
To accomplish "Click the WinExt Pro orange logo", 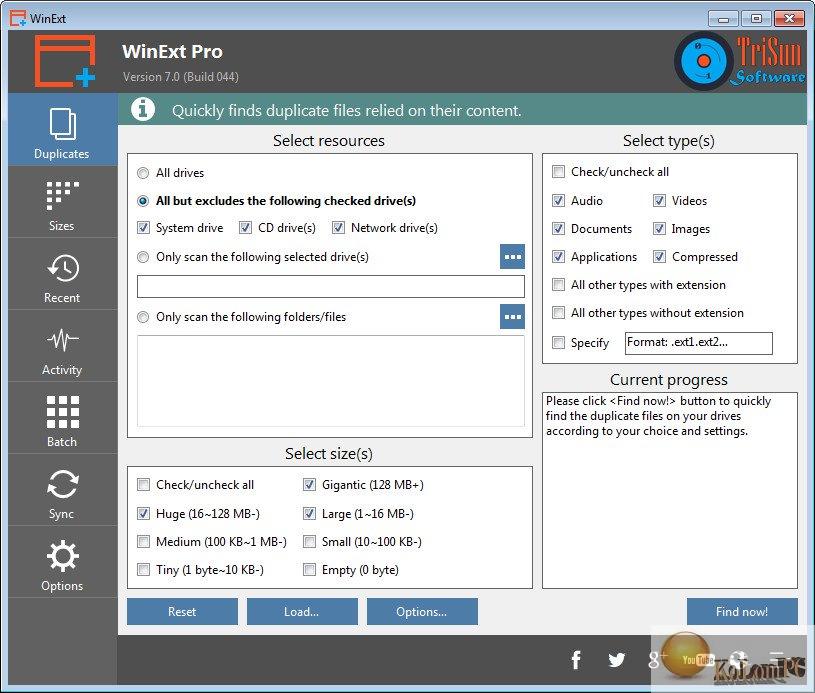I will [65, 61].
